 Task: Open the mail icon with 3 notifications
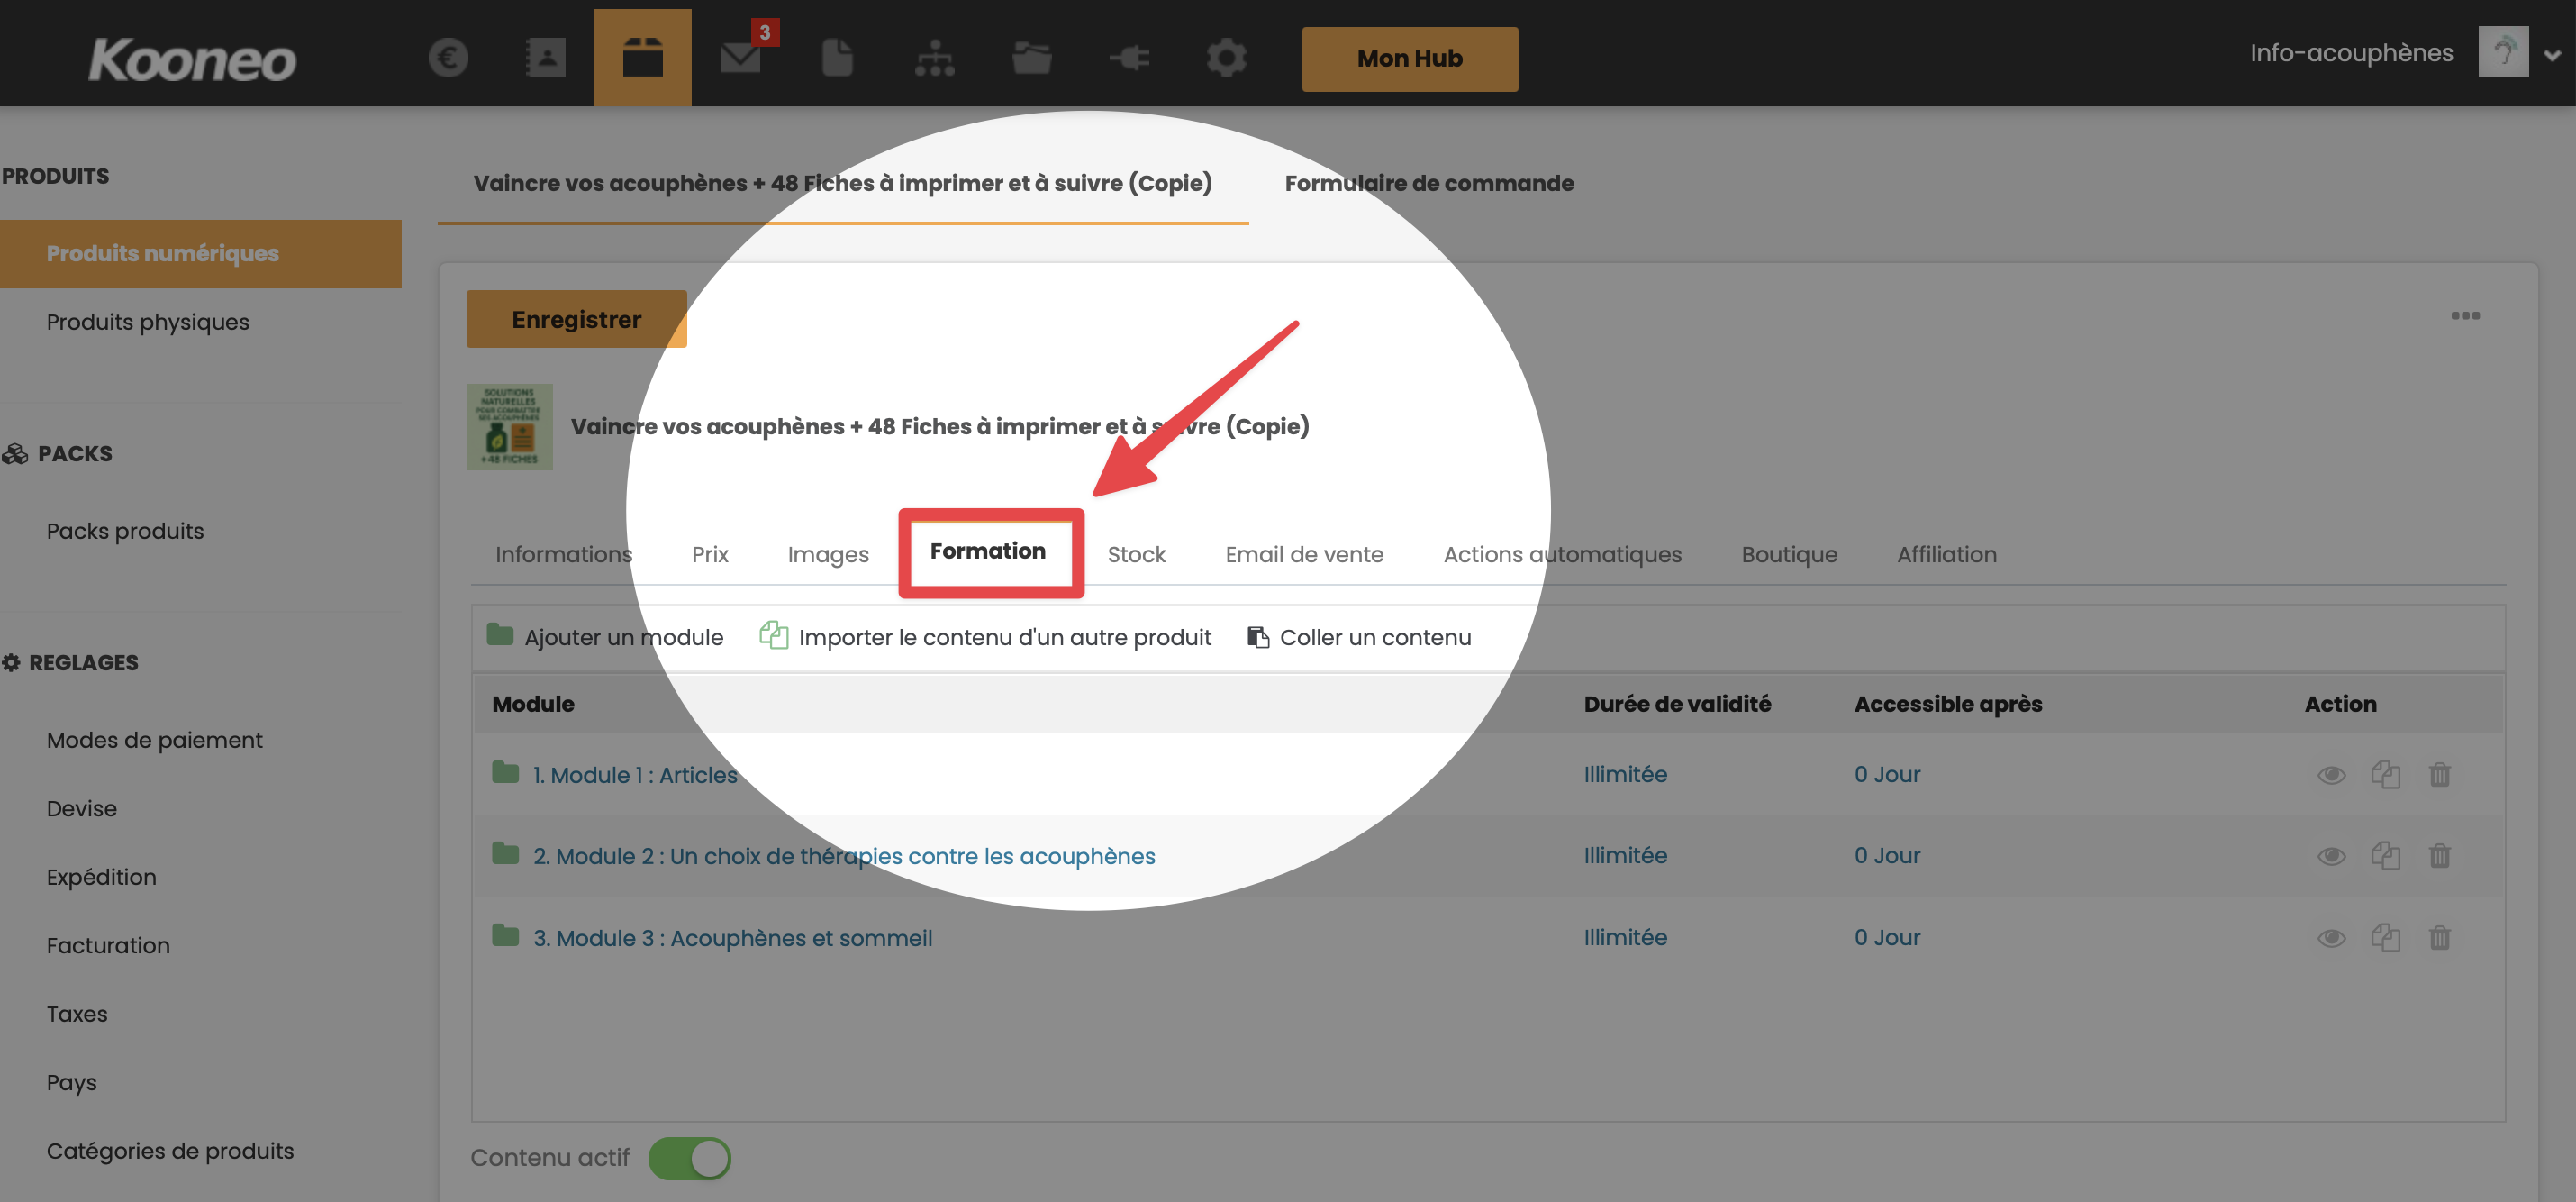tap(741, 58)
